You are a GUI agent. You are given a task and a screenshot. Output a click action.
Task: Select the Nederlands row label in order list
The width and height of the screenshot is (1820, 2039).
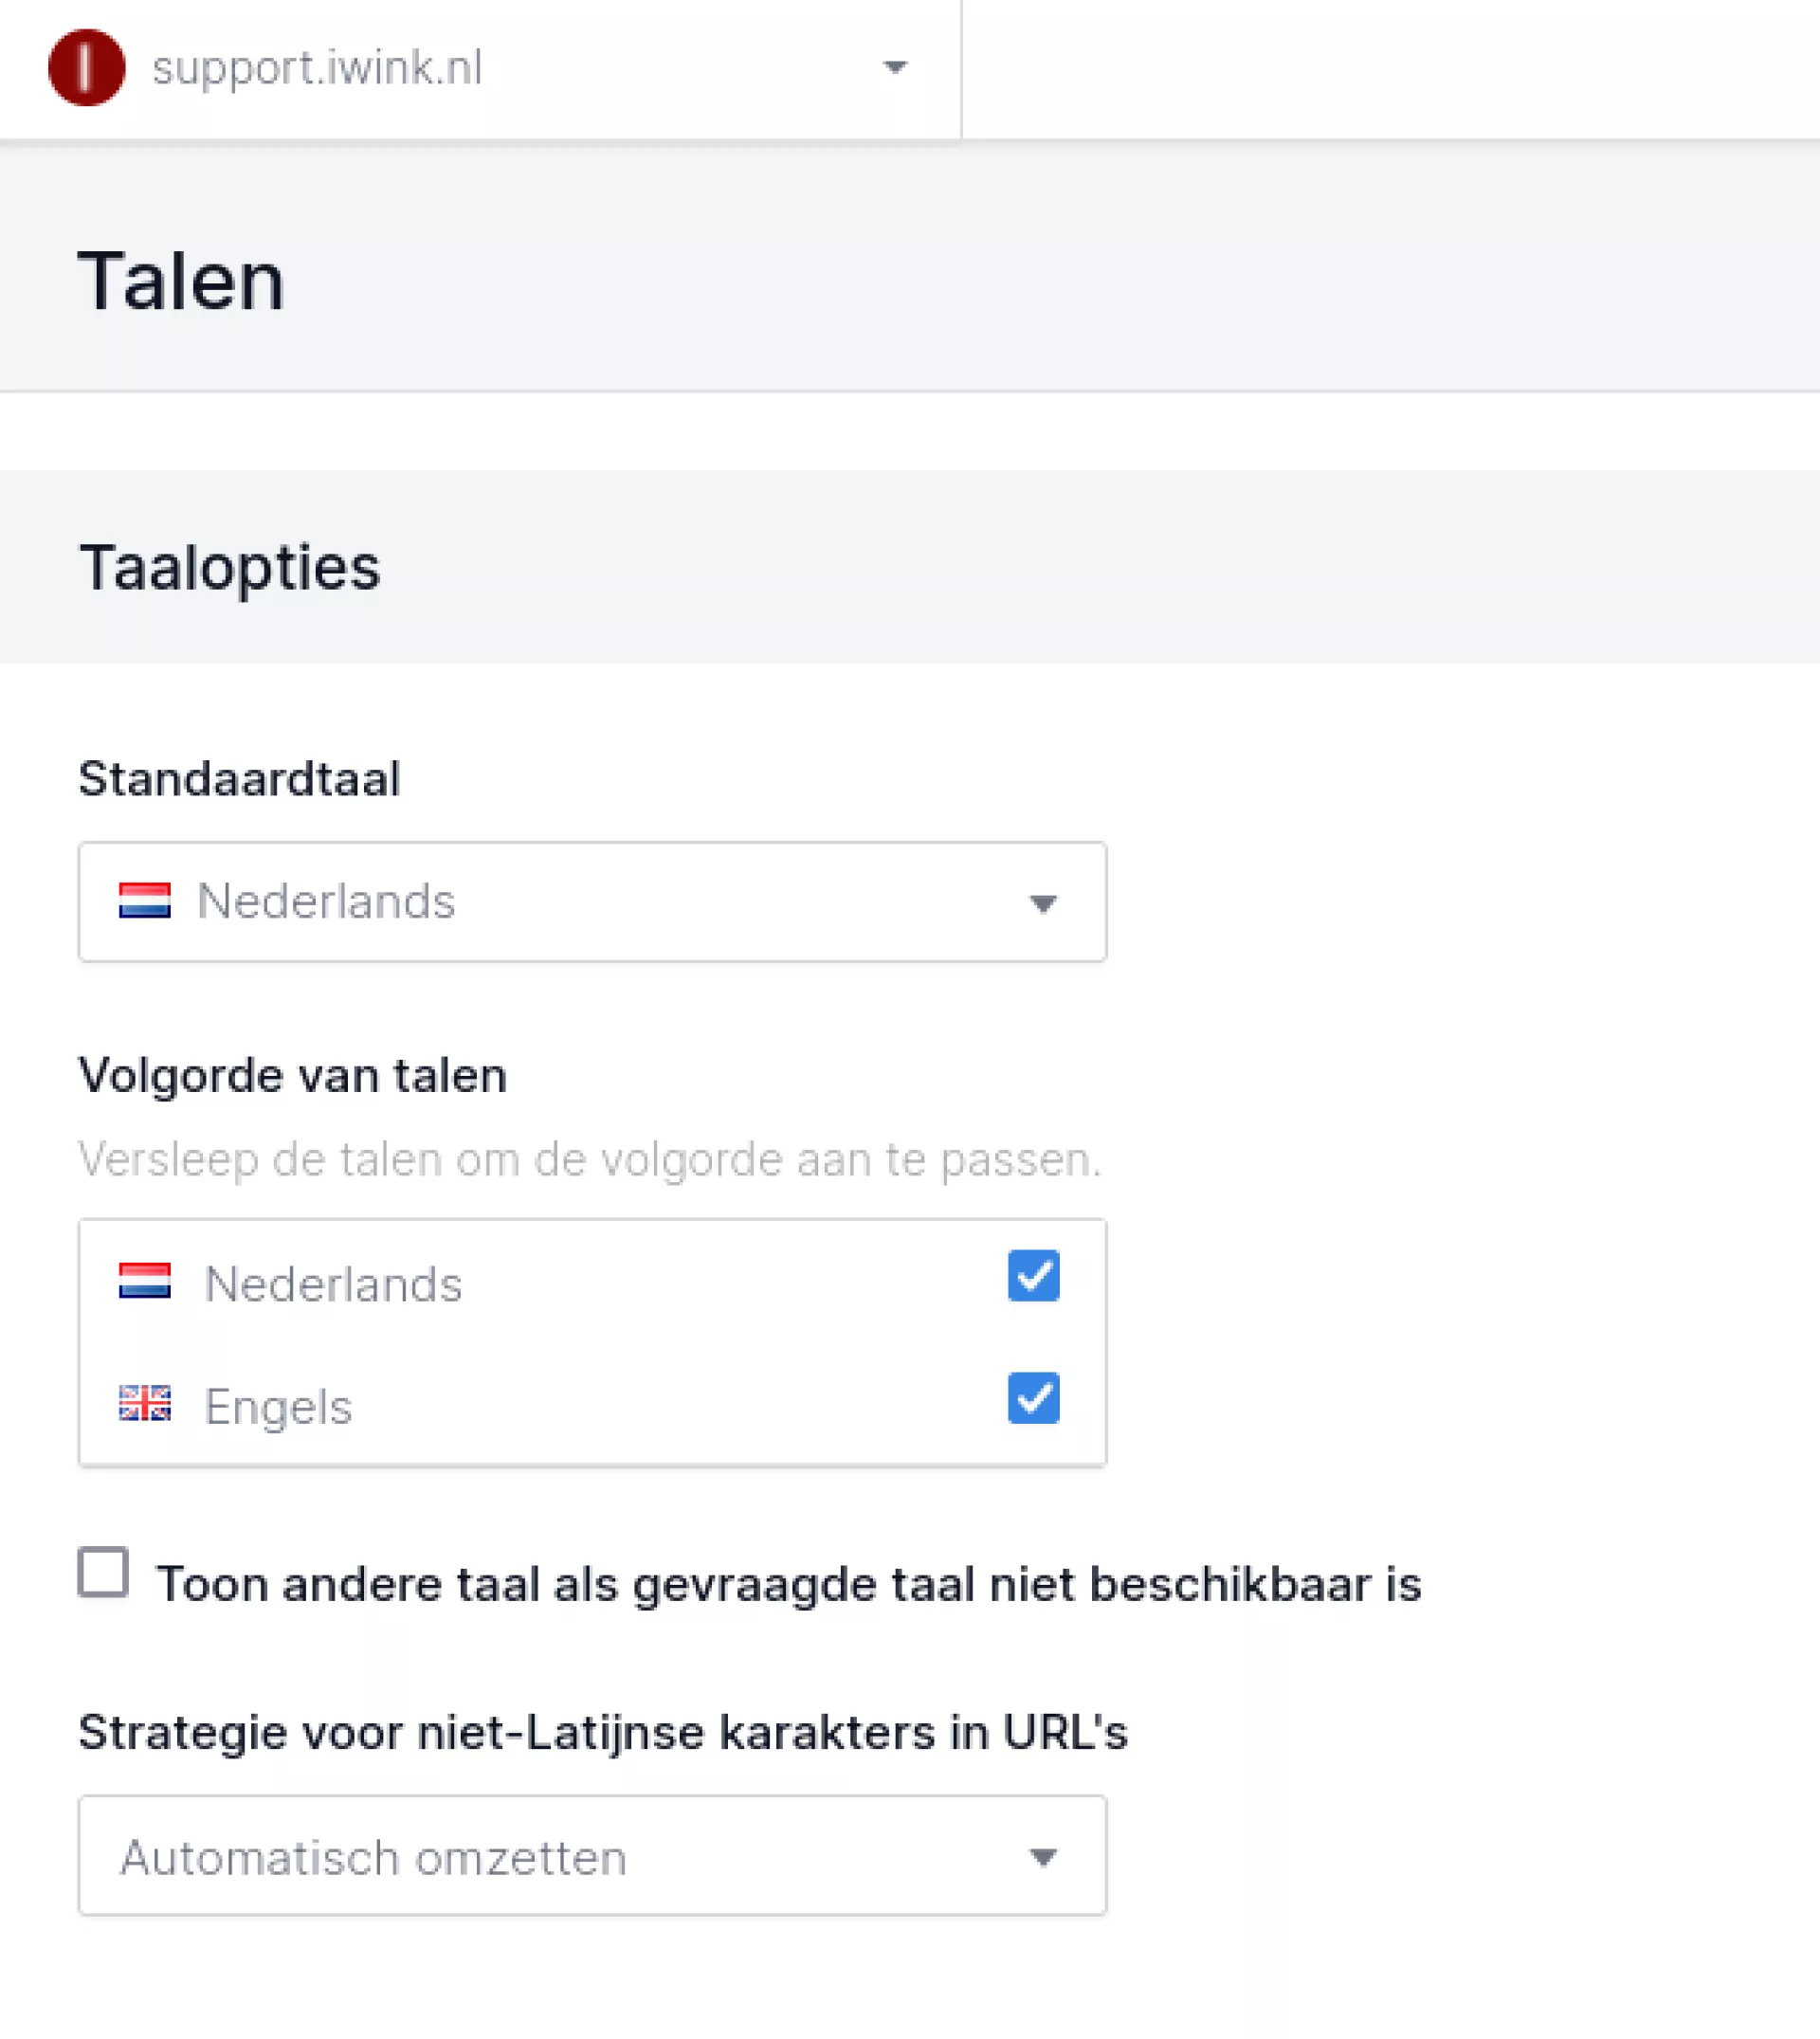333,1284
